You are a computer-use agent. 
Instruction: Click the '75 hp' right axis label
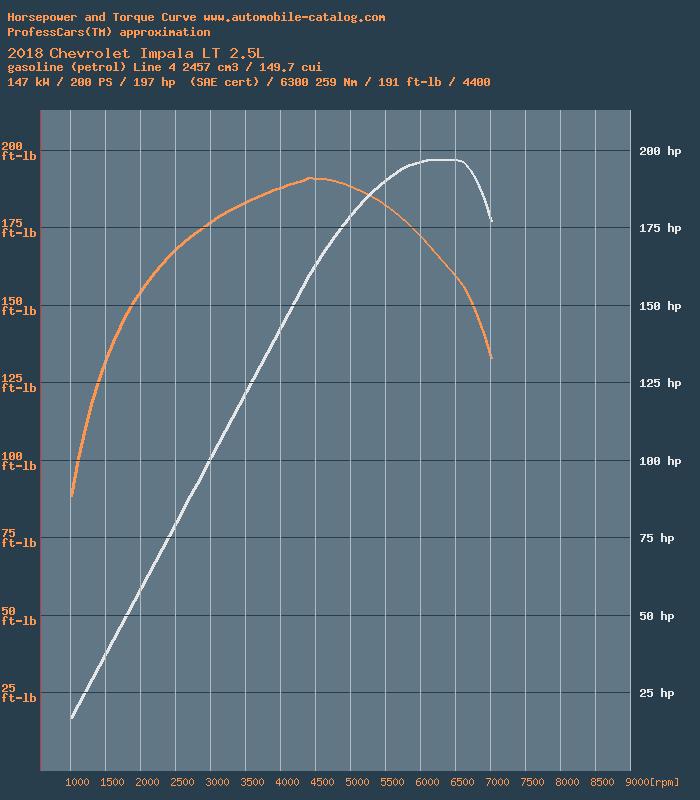(657, 538)
